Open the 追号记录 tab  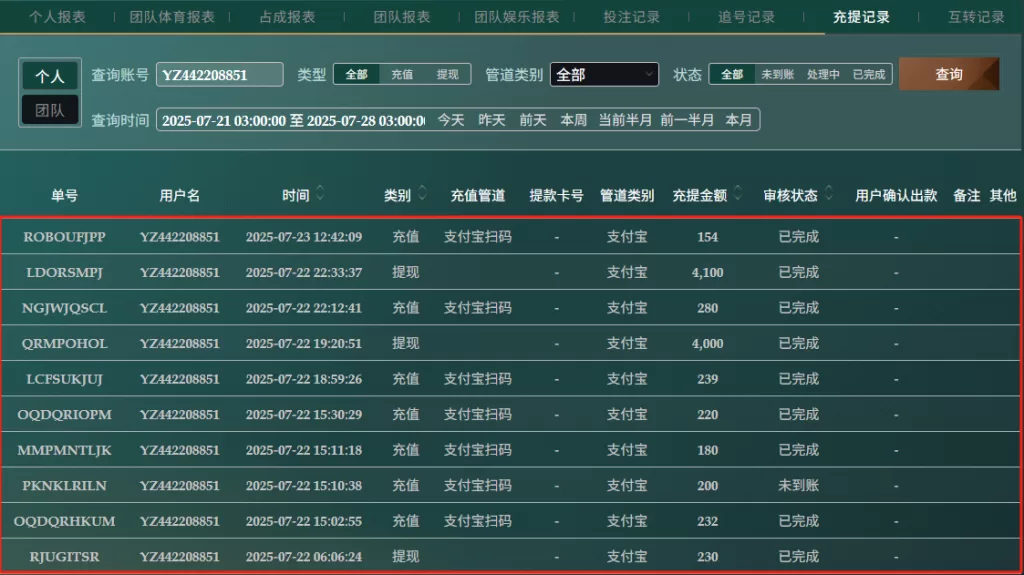(746, 17)
